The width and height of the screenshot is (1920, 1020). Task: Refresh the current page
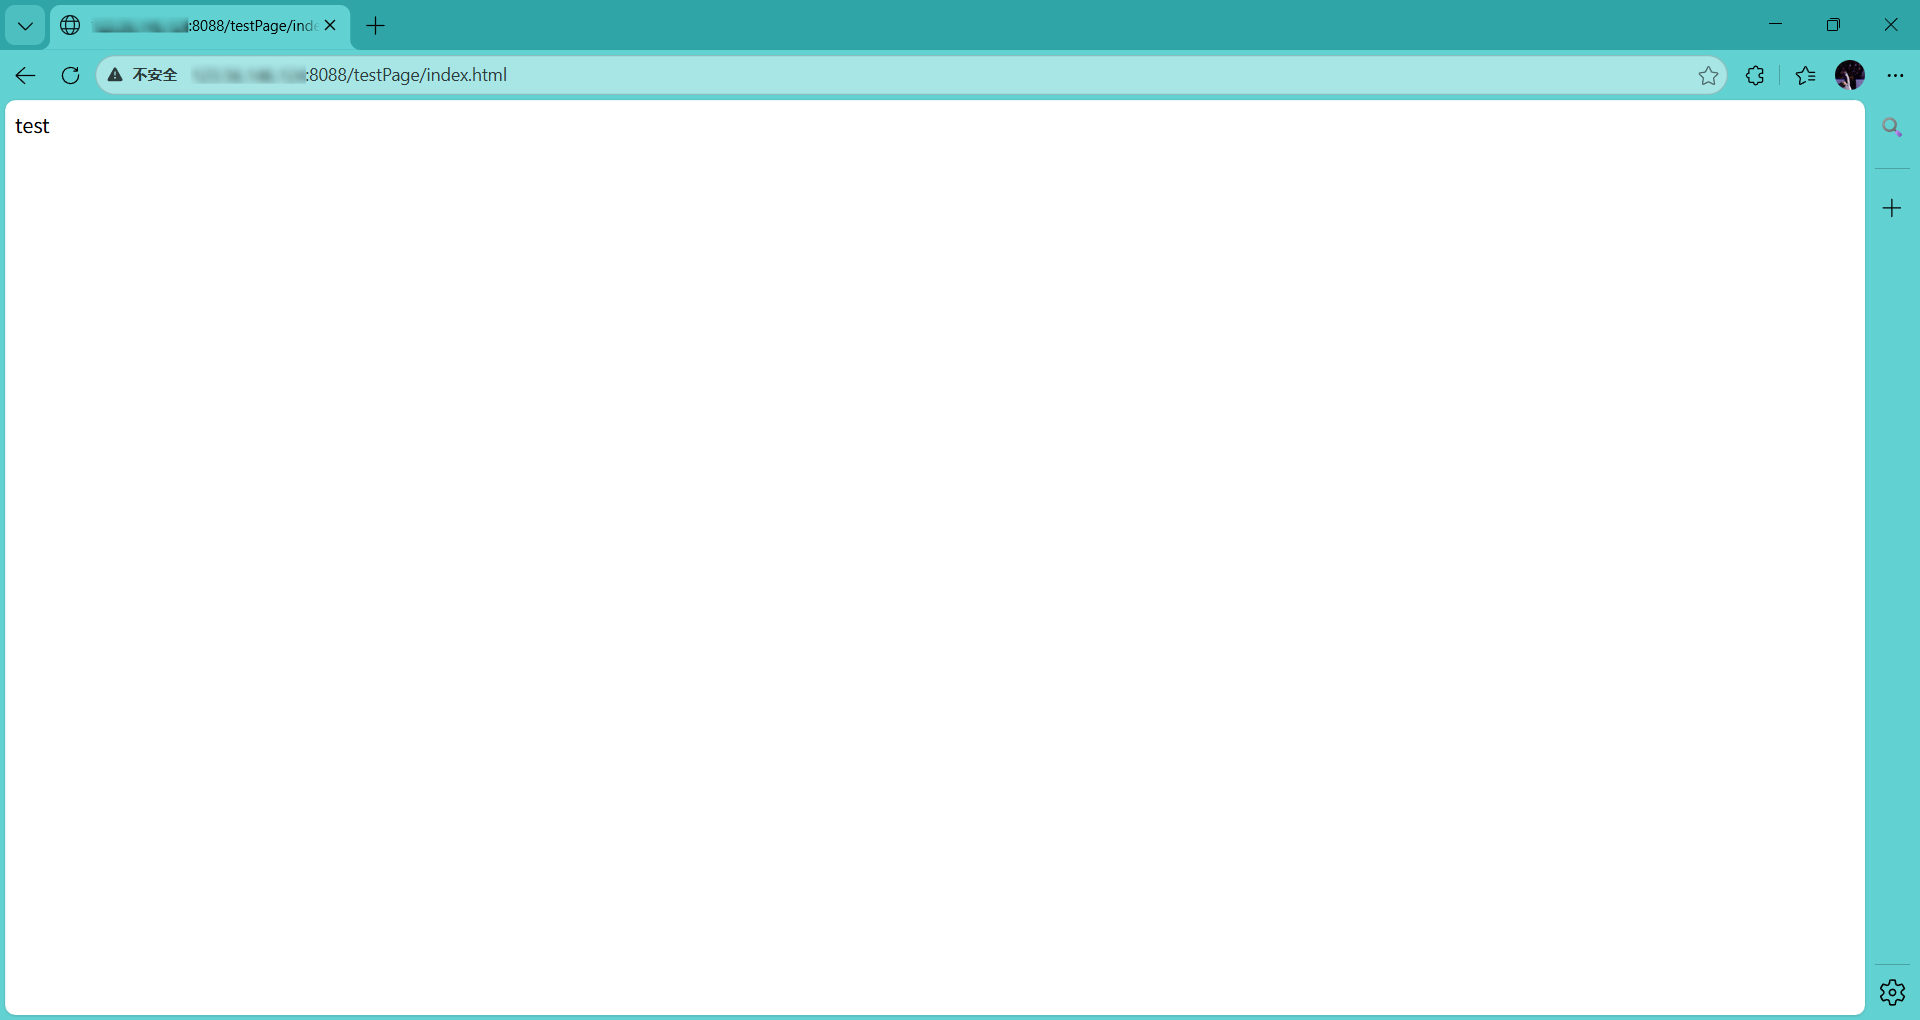click(x=70, y=75)
